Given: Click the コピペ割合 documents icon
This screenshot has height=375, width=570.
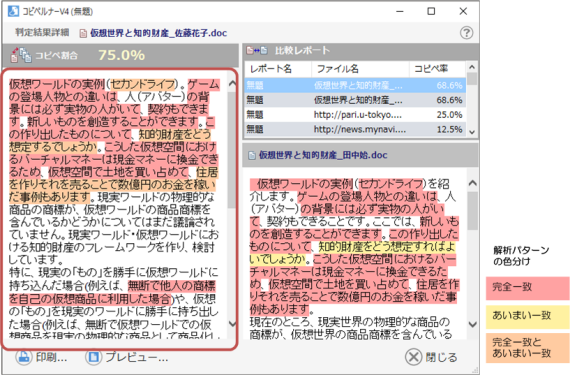Looking at the screenshot, I should [21, 55].
